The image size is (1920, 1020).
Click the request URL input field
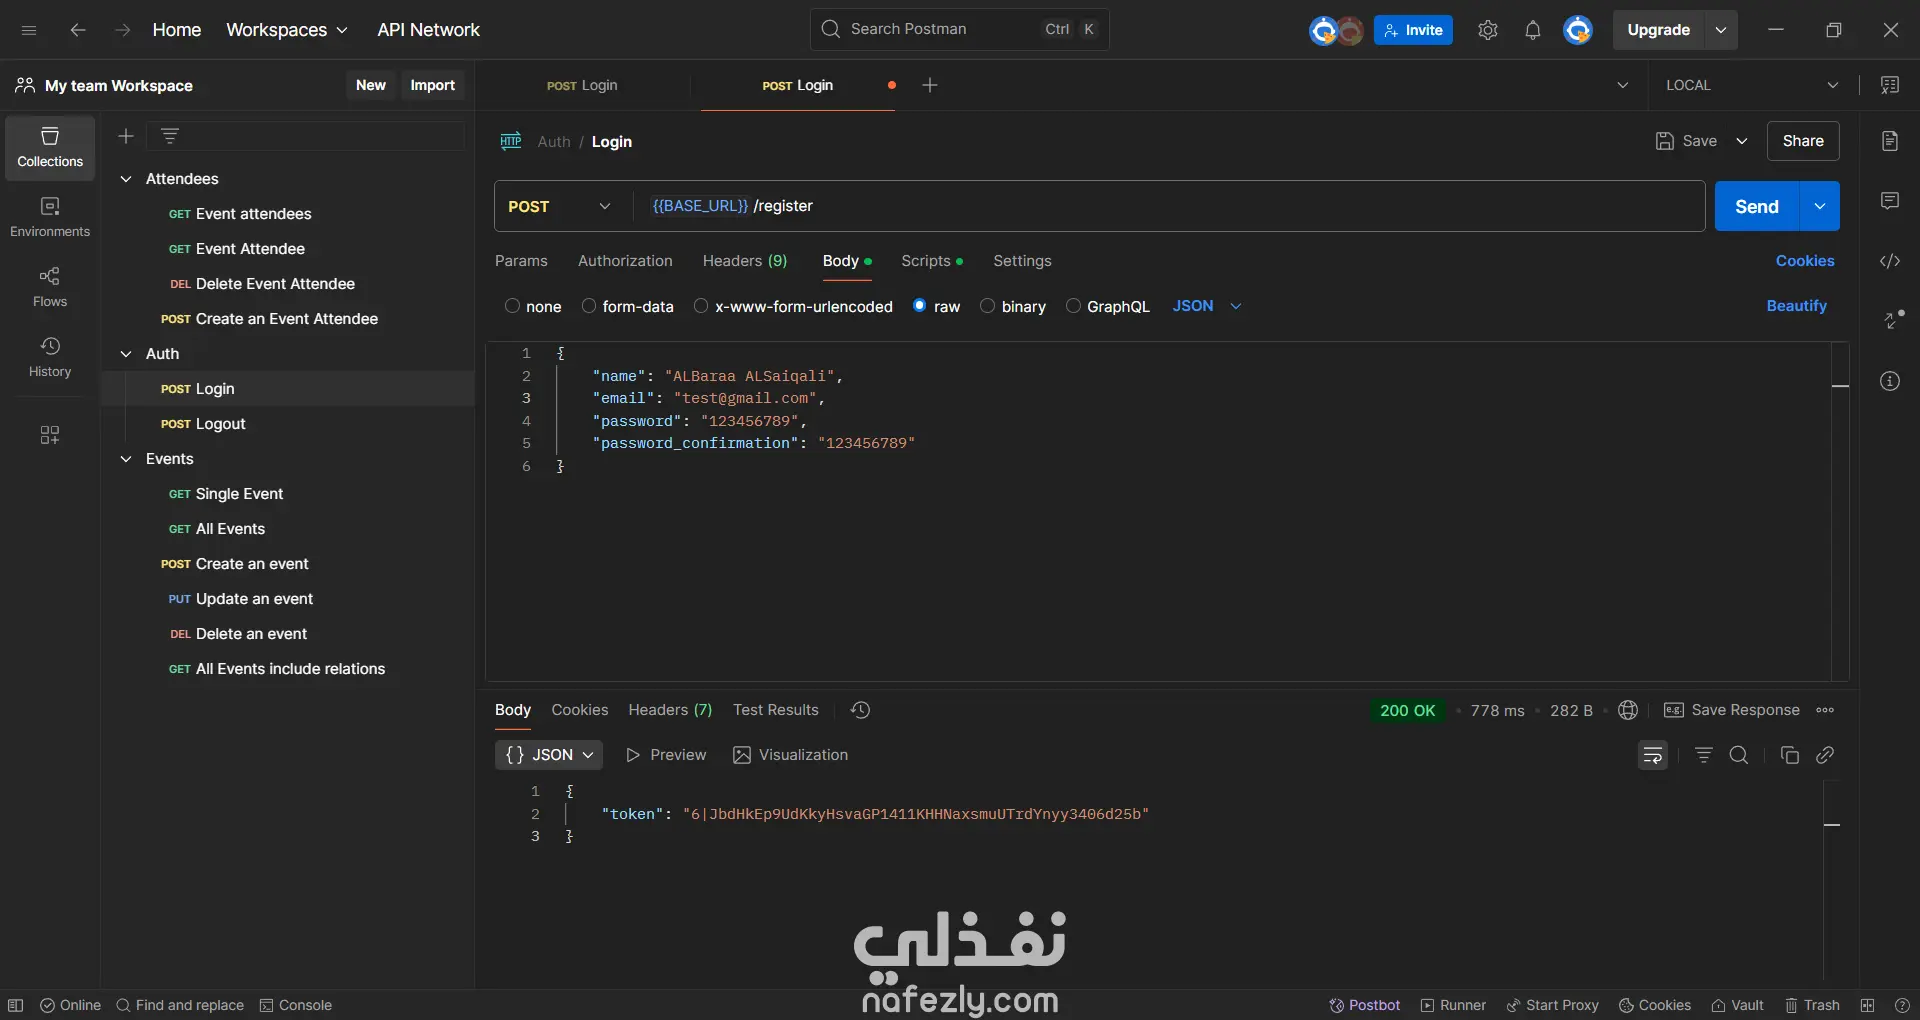coord(1169,206)
